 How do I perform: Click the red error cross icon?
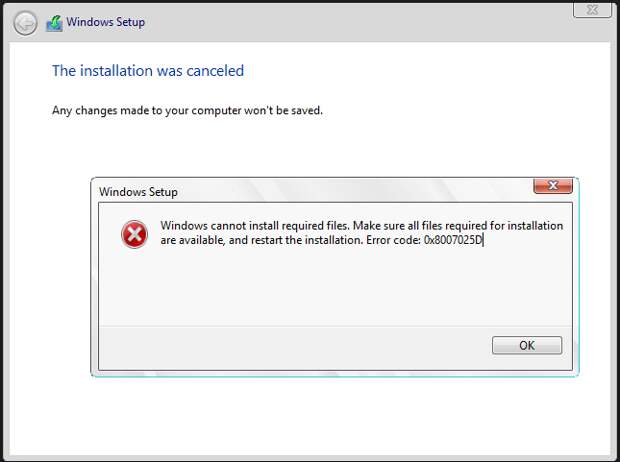coord(134,234)
